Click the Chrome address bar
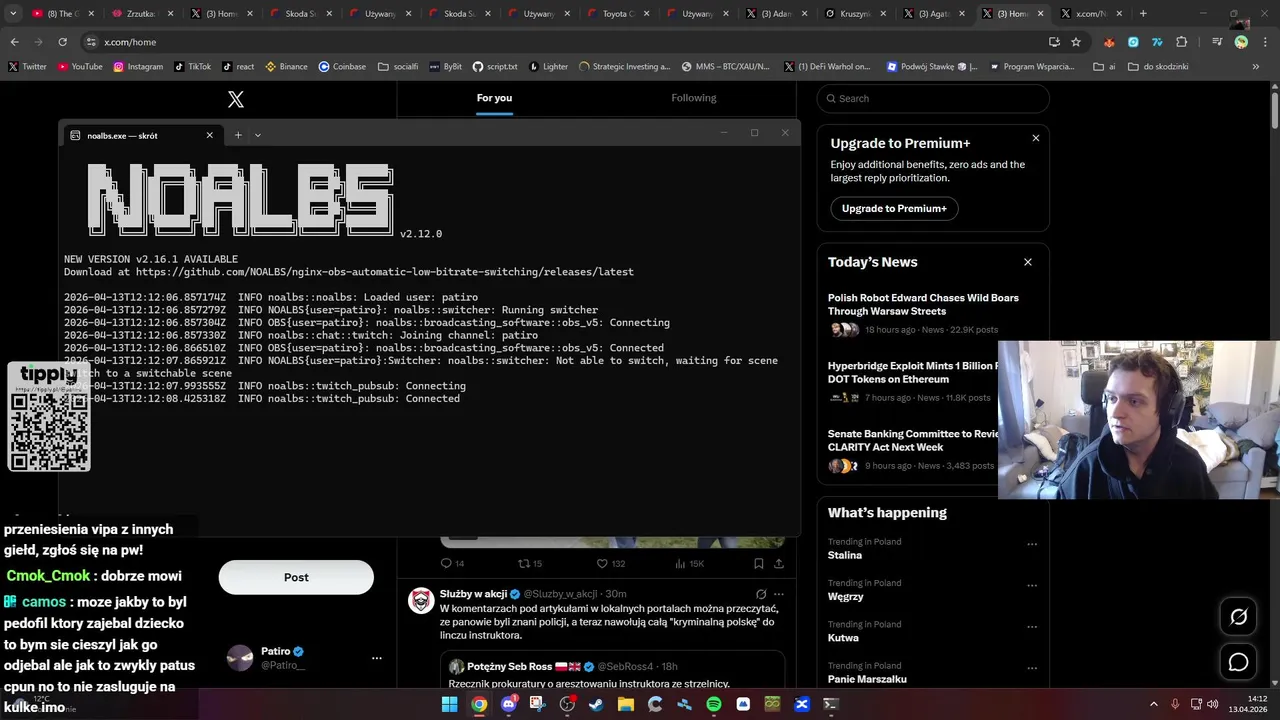Image resolution: width=1280 pixels, height=720 pixels. [570, 42]
